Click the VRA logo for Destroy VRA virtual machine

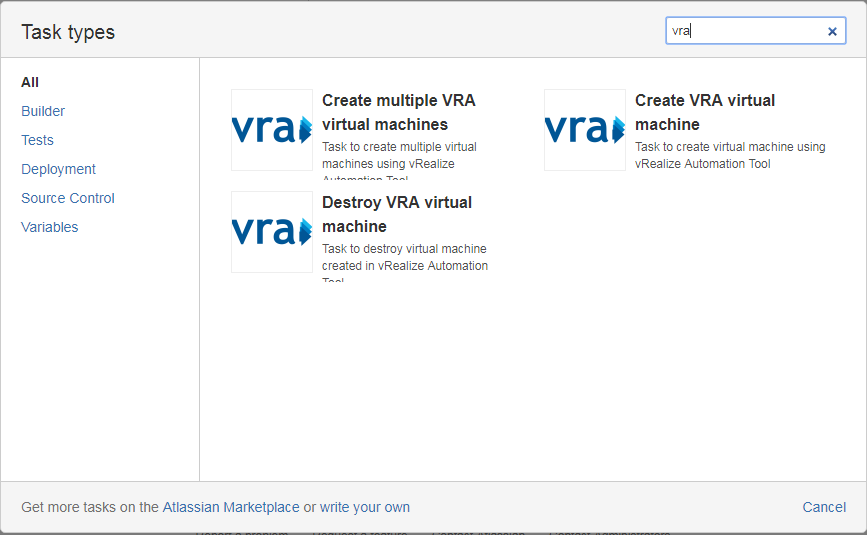(272, 232)
